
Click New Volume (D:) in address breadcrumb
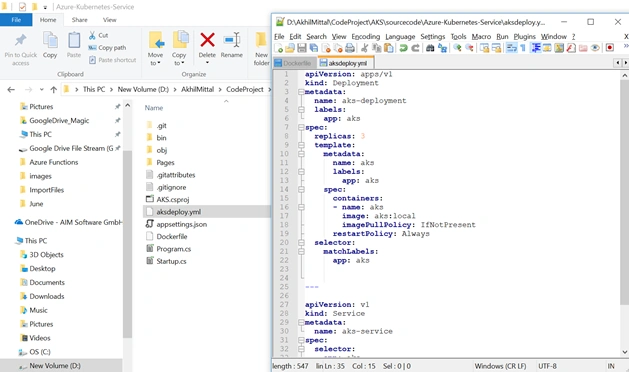[x=143, y=89]
